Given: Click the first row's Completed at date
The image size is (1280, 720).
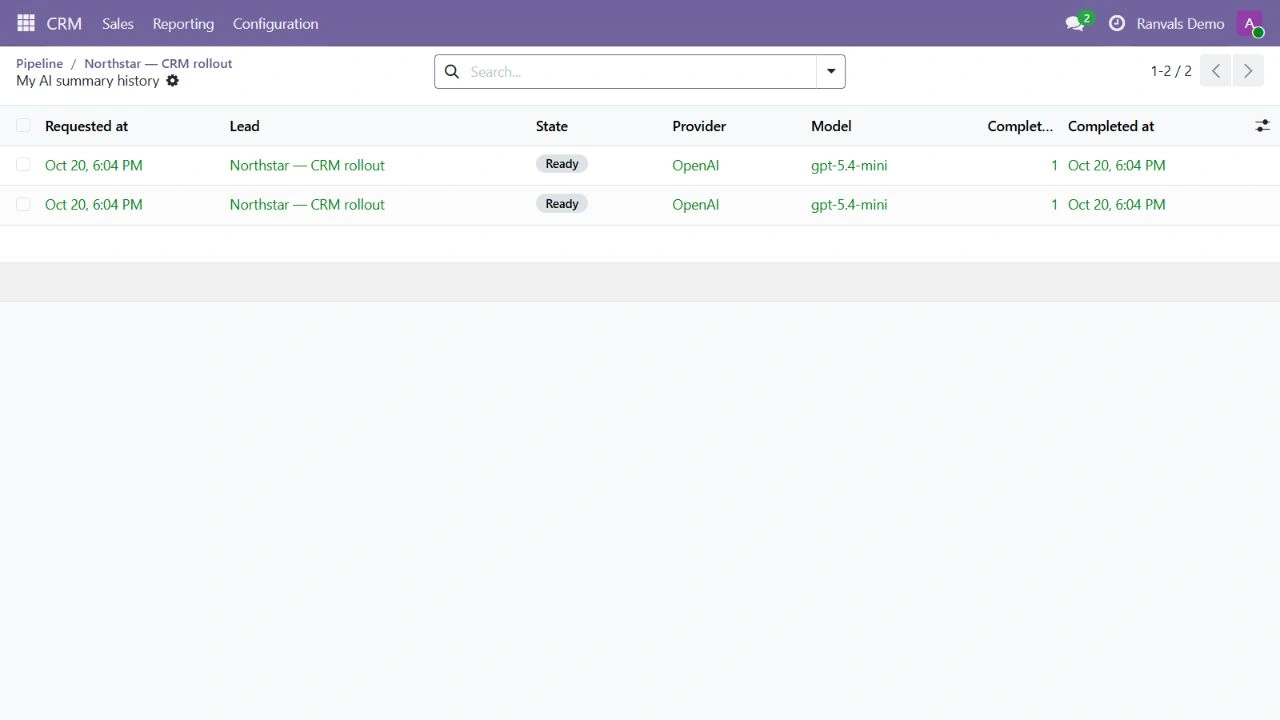Looking at the screenshot, I should 1117,165.
